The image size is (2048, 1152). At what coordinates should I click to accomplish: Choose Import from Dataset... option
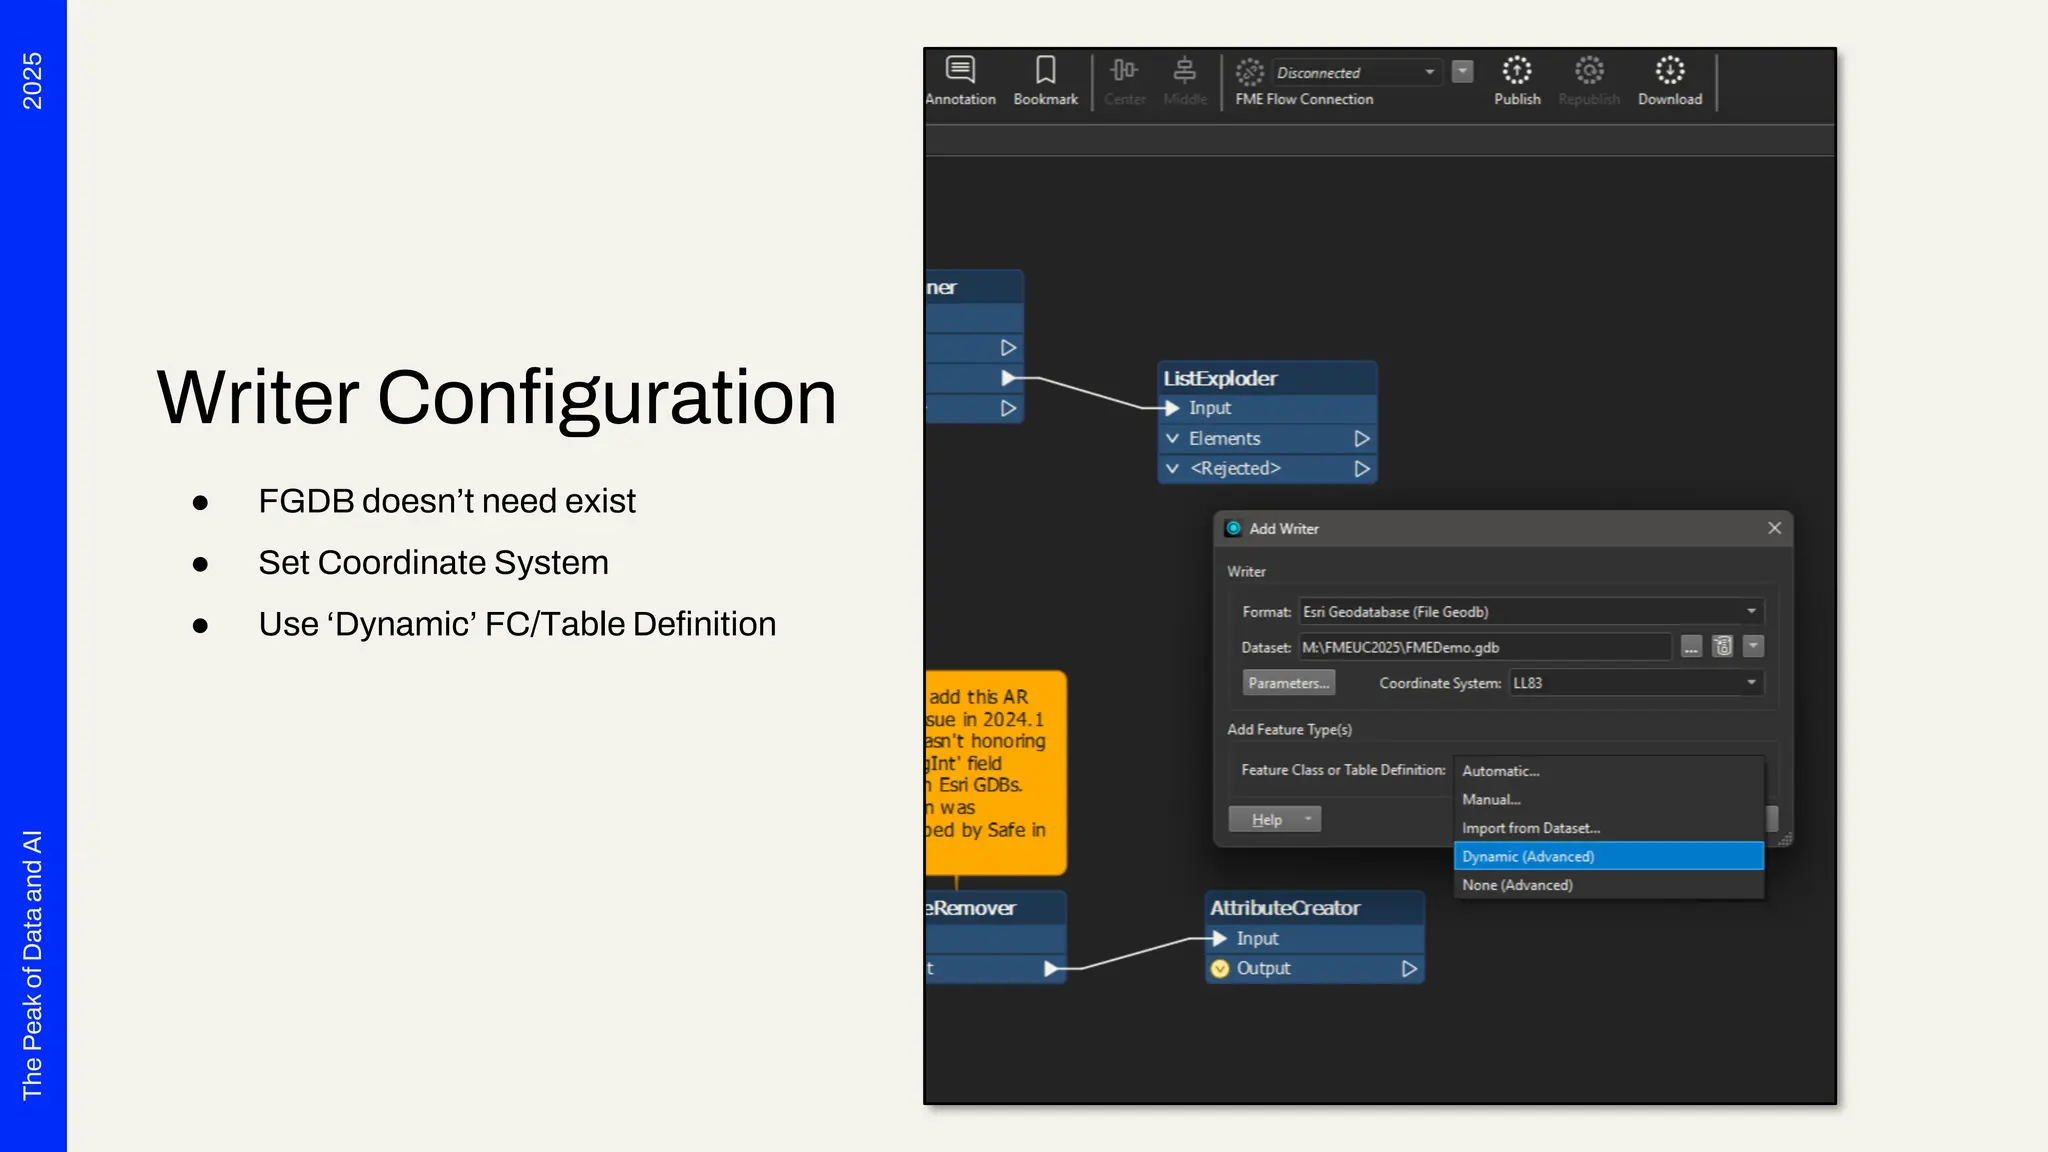pyautogui.click(x=1530, y=828)
